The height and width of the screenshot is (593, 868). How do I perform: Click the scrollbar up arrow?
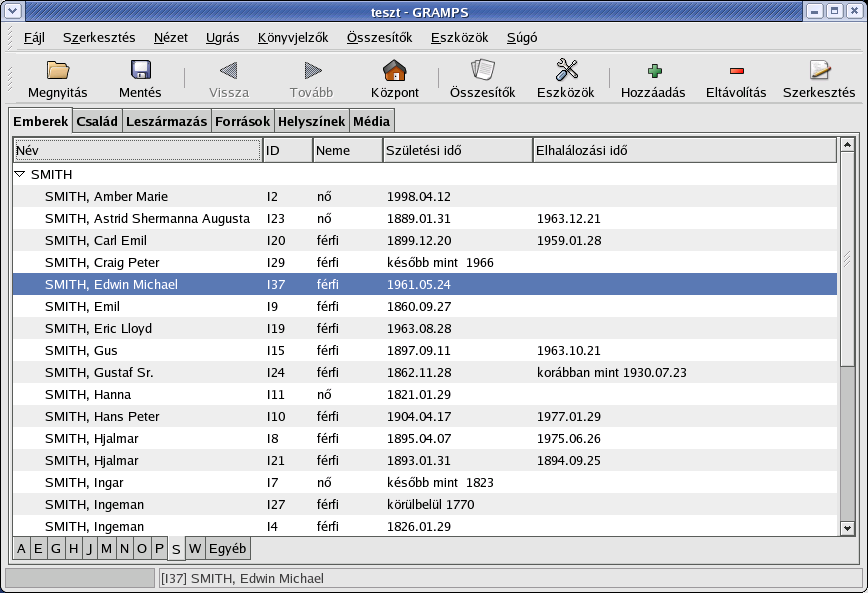(x=847, y=146)
